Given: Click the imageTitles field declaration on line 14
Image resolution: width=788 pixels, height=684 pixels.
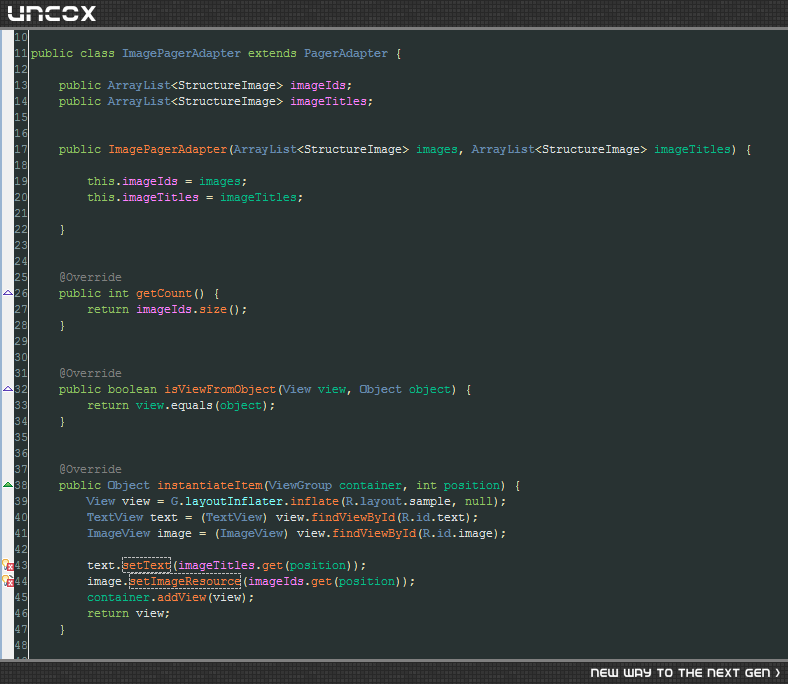Looking at the screenshot, I should pyautogui.click(x=329, y=102).
